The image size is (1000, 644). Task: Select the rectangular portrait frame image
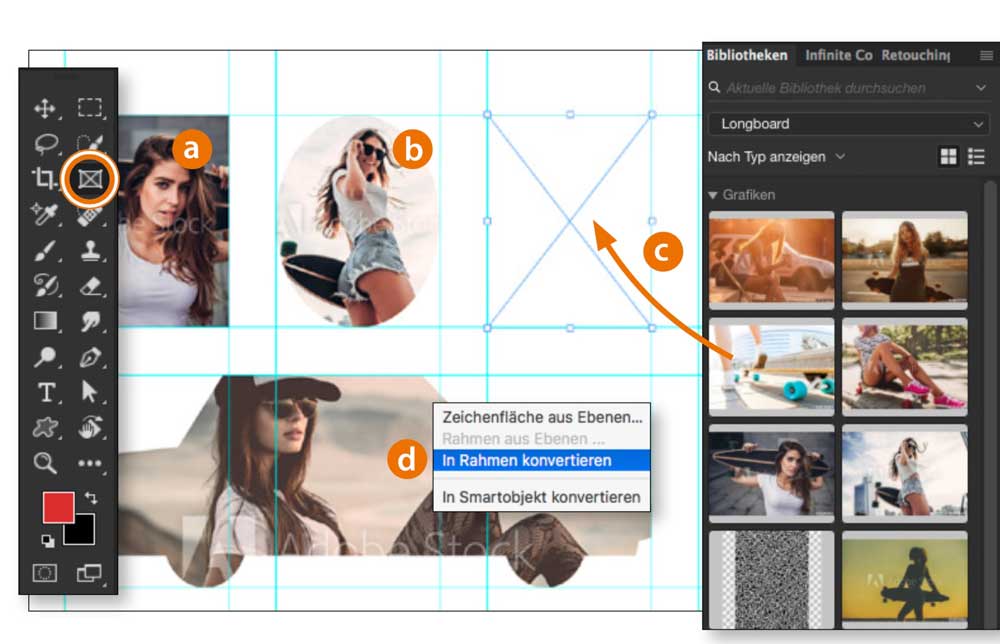(173, 221)
